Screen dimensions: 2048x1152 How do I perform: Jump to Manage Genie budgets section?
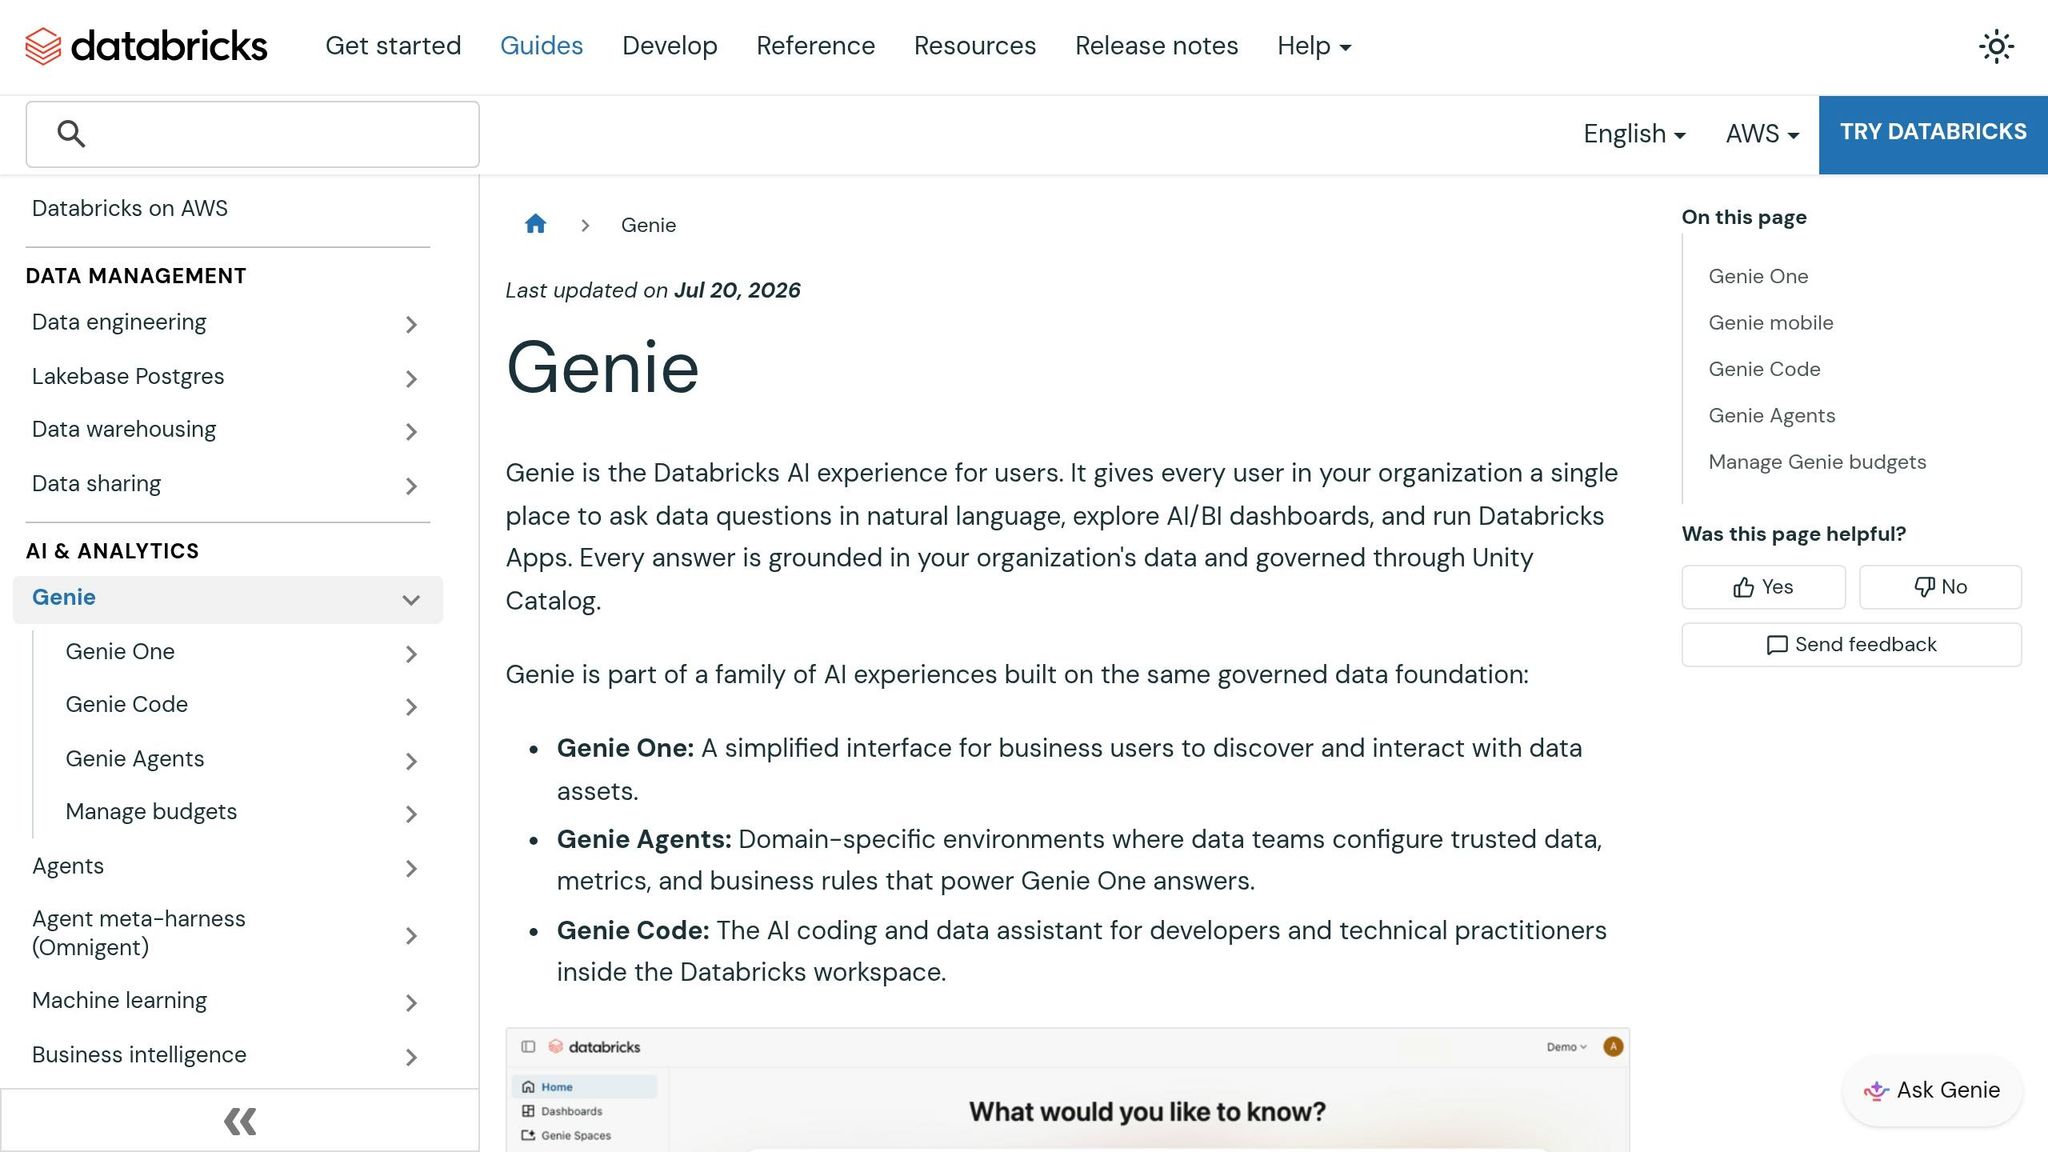pos(1817,462)
